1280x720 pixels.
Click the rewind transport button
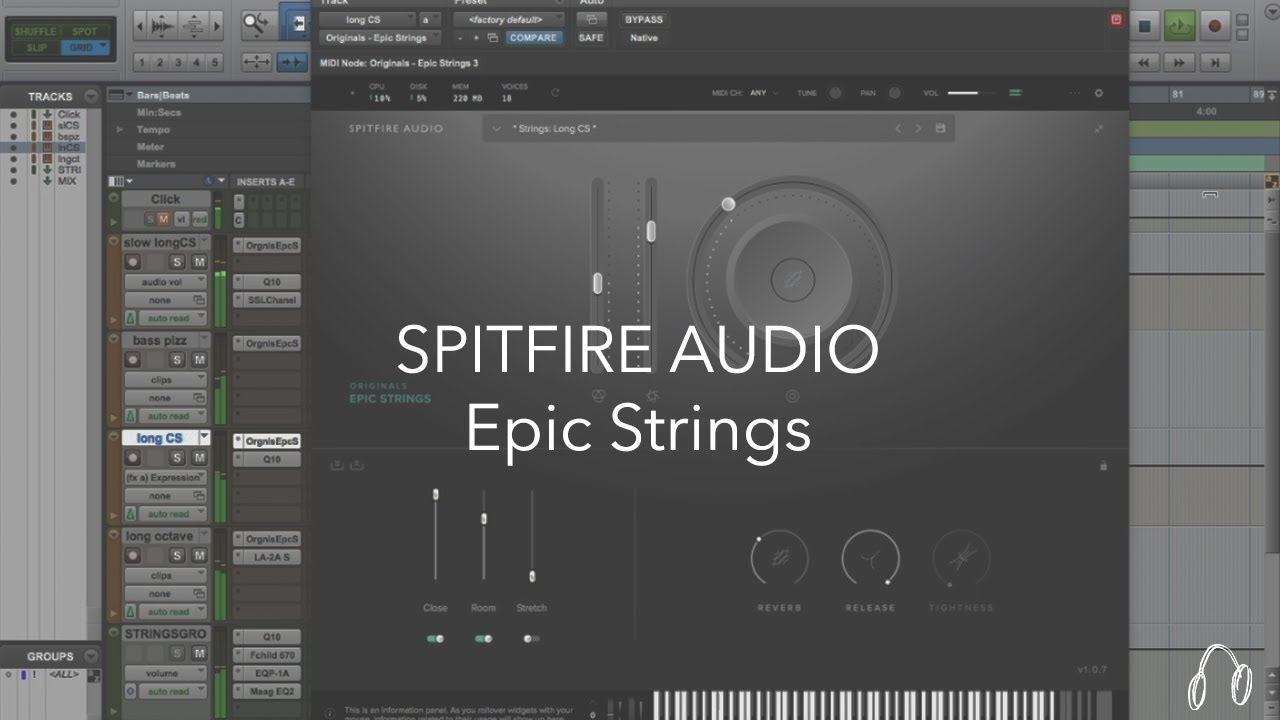click(x=1145, y=62)
